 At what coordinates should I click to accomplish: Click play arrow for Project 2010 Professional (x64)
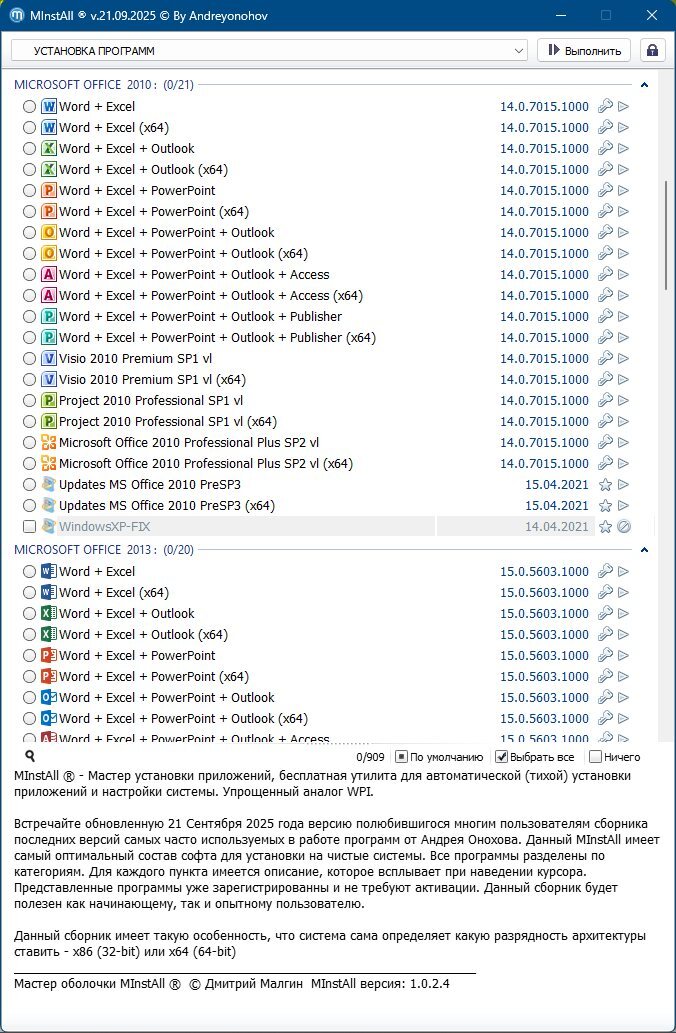tap(624, 421)
